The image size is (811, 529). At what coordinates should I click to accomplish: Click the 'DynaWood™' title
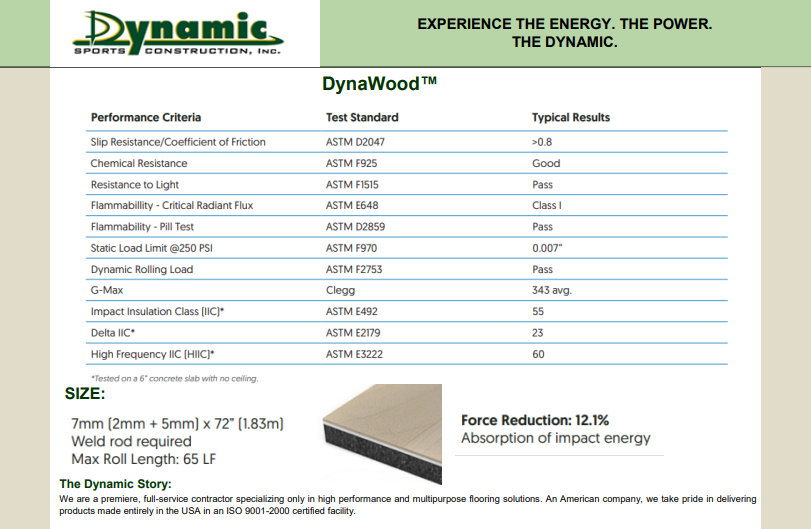(x=379, y=84)
